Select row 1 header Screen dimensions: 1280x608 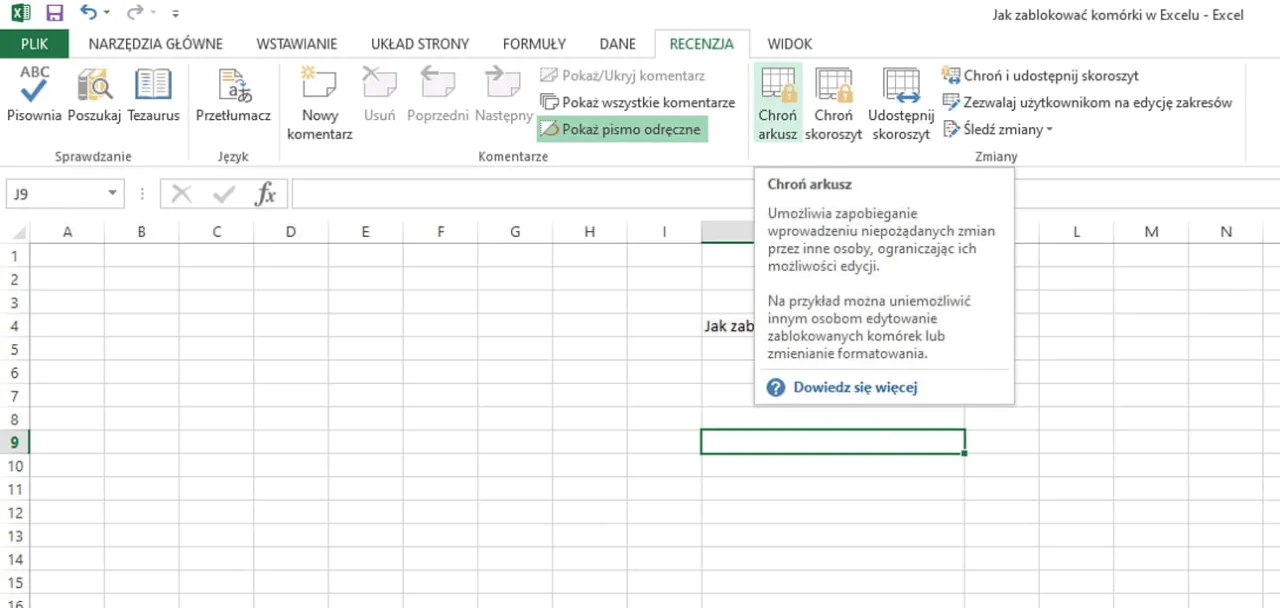point(15,256)
